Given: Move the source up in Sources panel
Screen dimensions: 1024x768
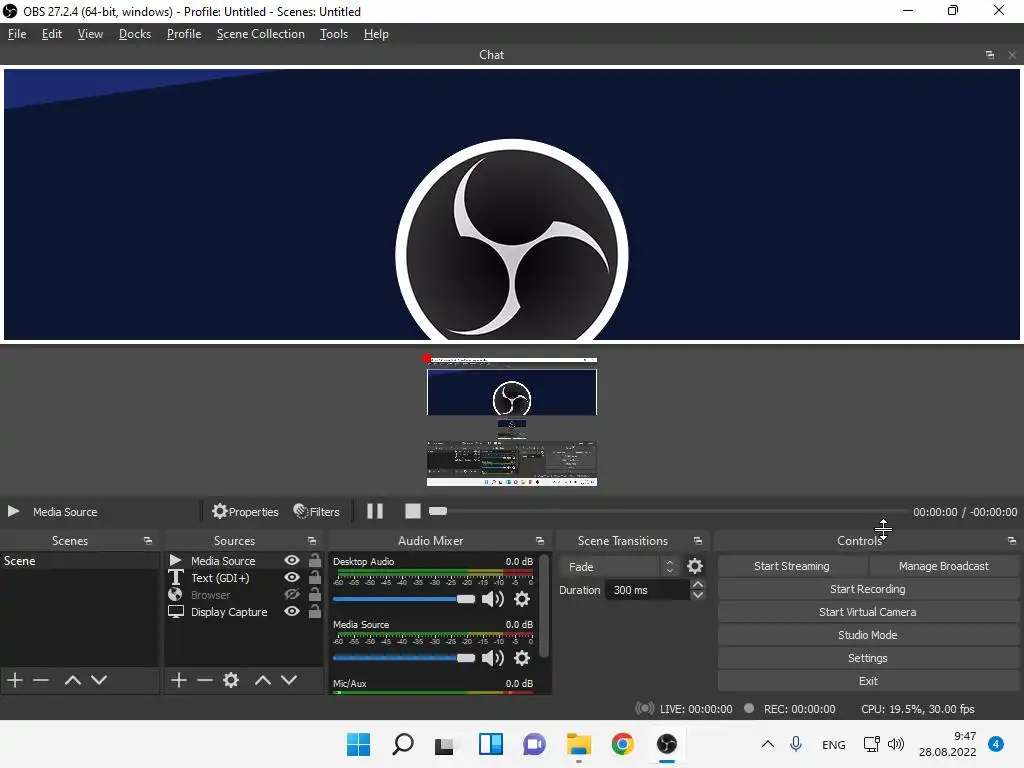Looking at the screenshot, I should [263, 680].
